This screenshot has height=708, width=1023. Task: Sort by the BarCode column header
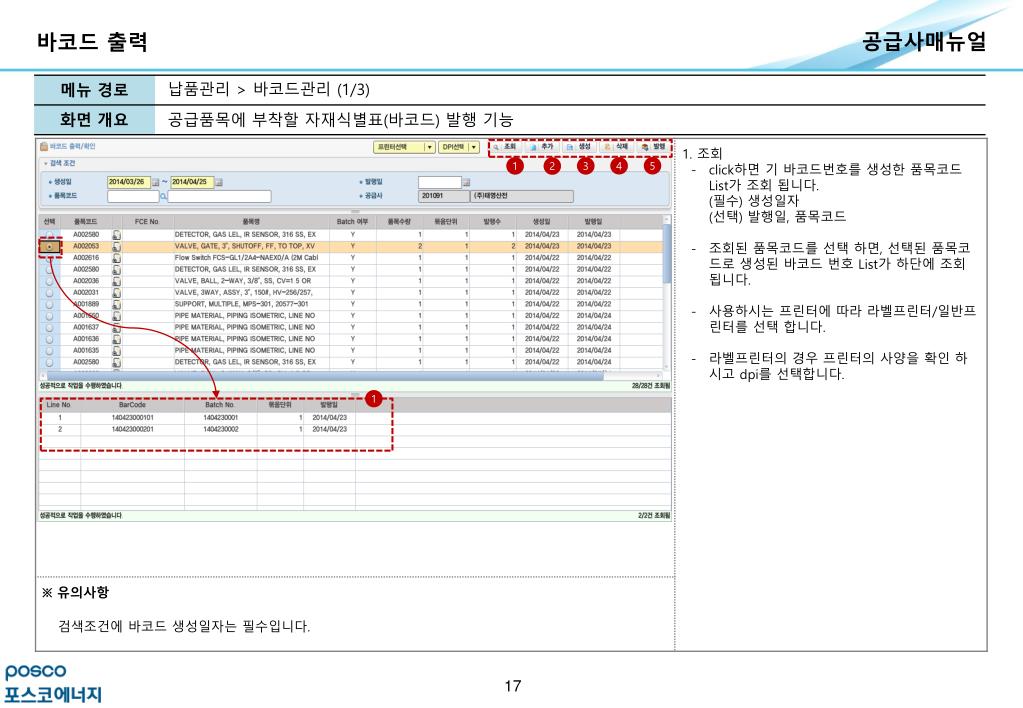click(x=132, y=405)
